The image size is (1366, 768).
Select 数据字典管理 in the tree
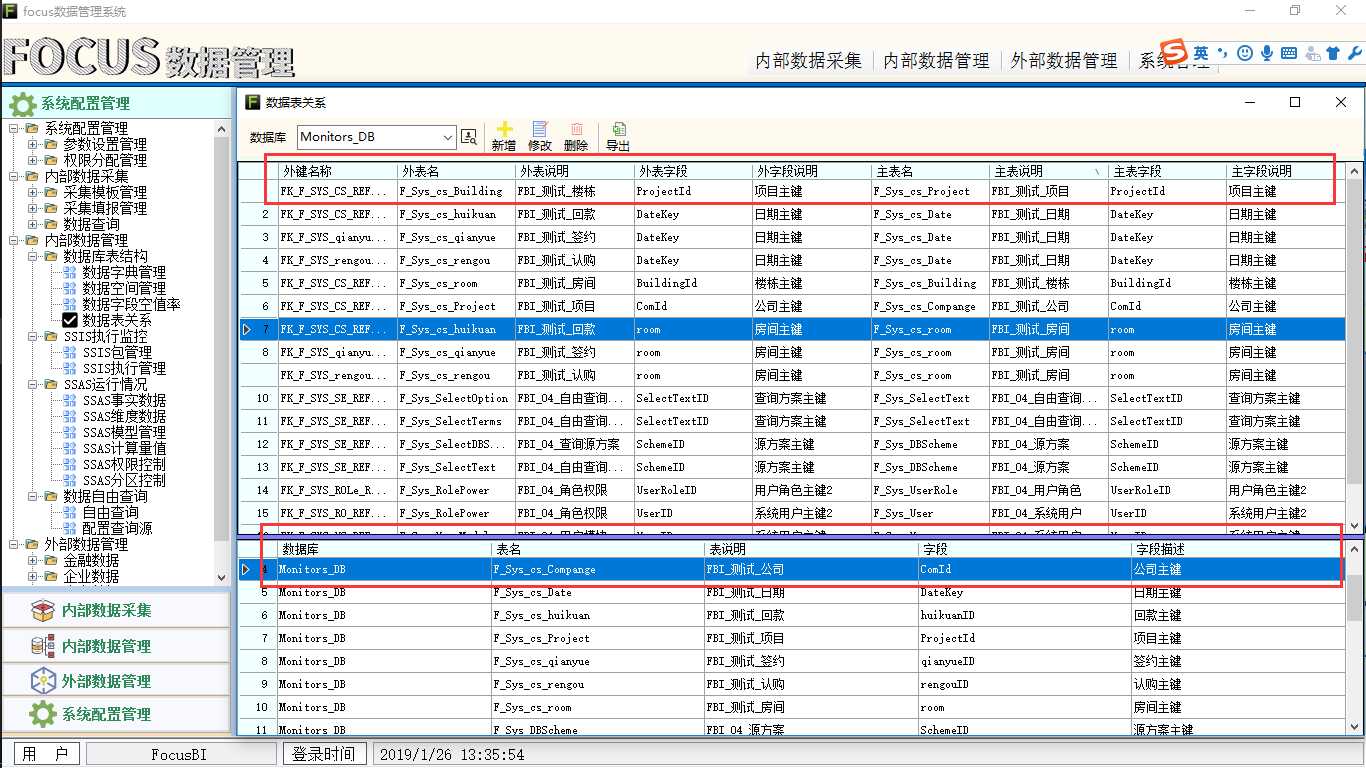tap(124, 272)
